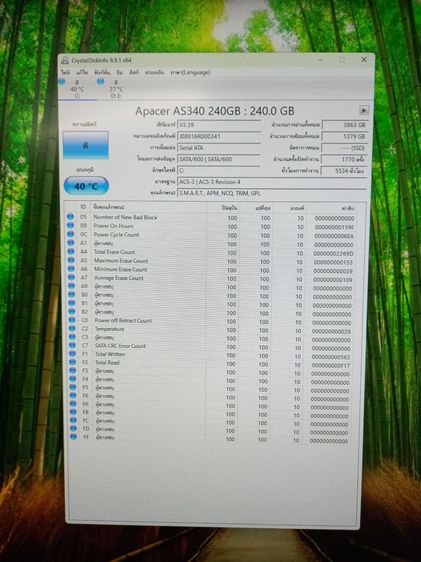Click the rotation rate field showing (SSD)

(x=344, y=148)
